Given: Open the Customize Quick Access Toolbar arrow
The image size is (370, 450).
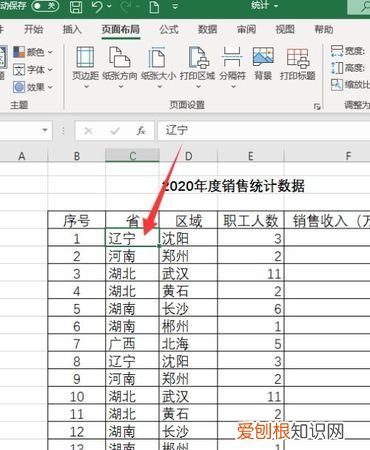Looking at the screenshot, I should [x=175, y=6].
